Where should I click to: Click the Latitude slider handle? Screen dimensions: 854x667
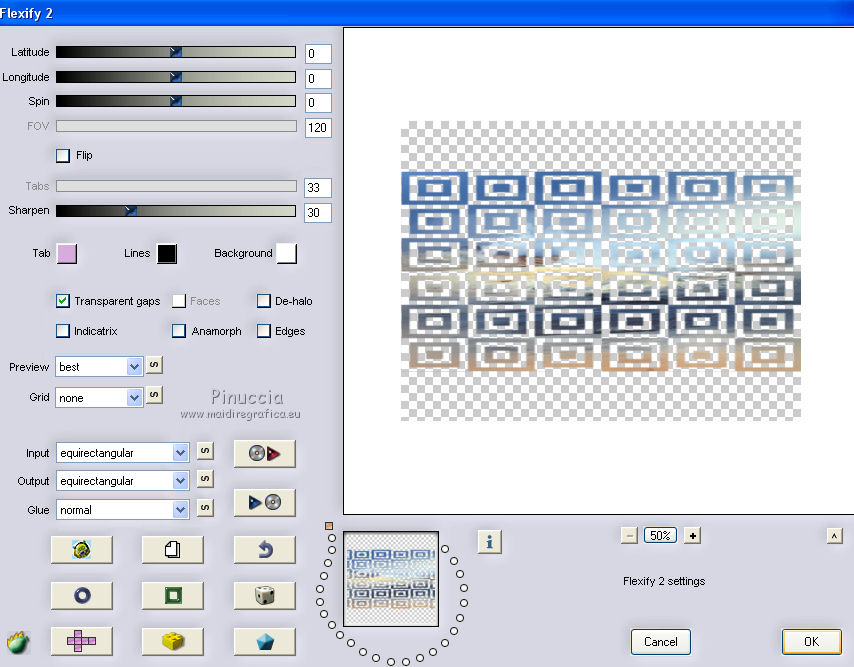[175, 52]
